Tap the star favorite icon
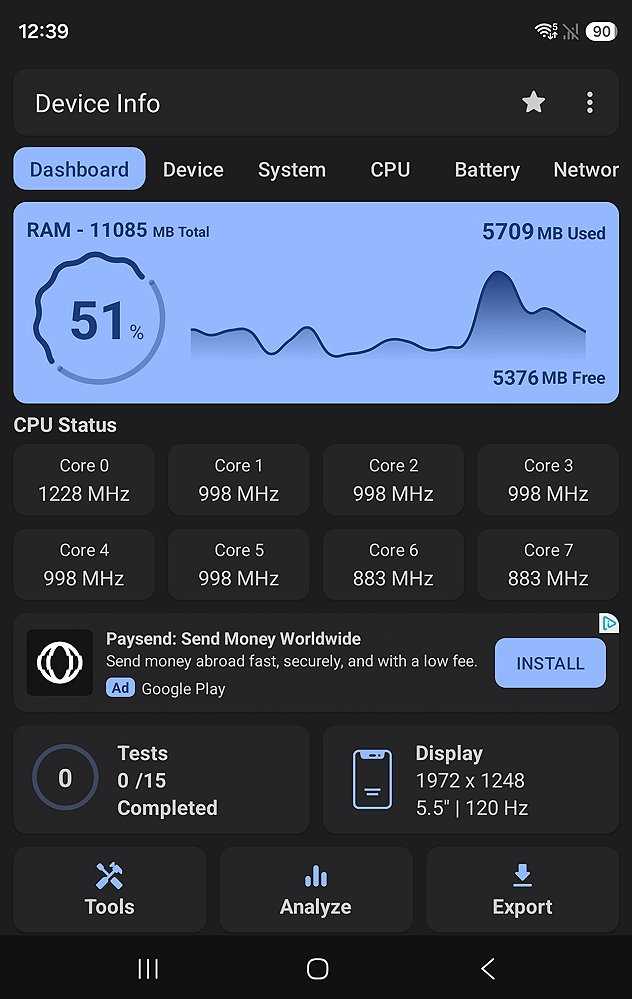Image resolution: width=632 pixels, height=999 pixels. [x=533, y=102]
